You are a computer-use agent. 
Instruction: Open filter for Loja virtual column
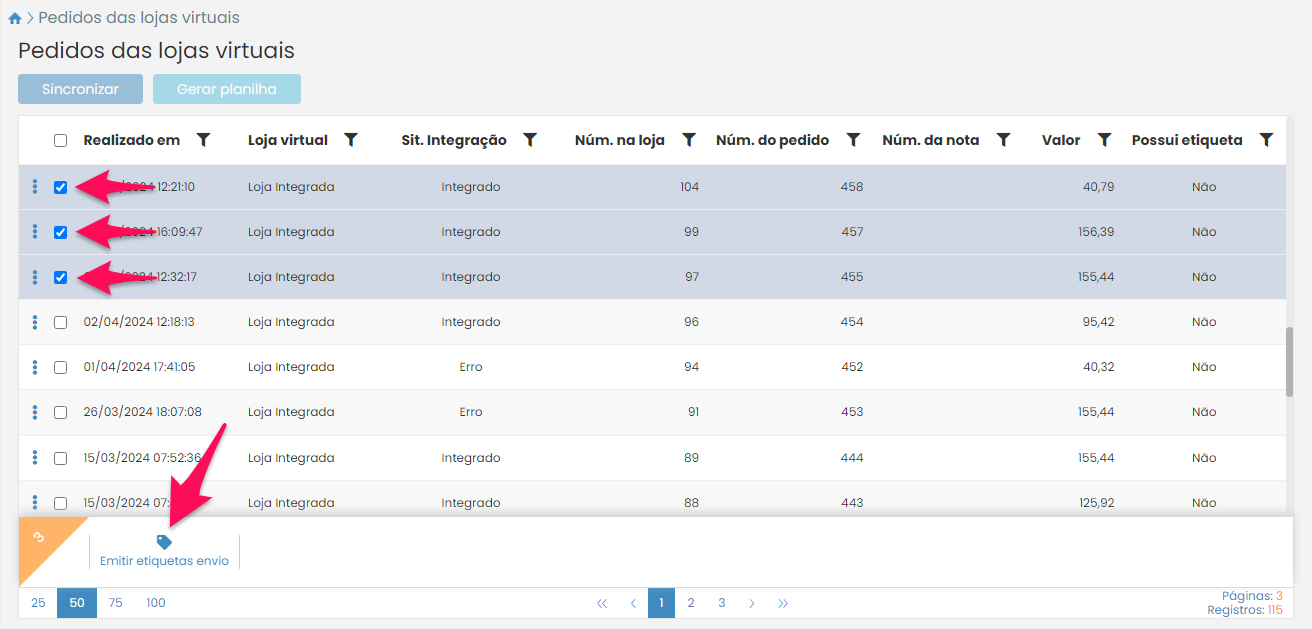pyautogui.click(x=351, y=140)
